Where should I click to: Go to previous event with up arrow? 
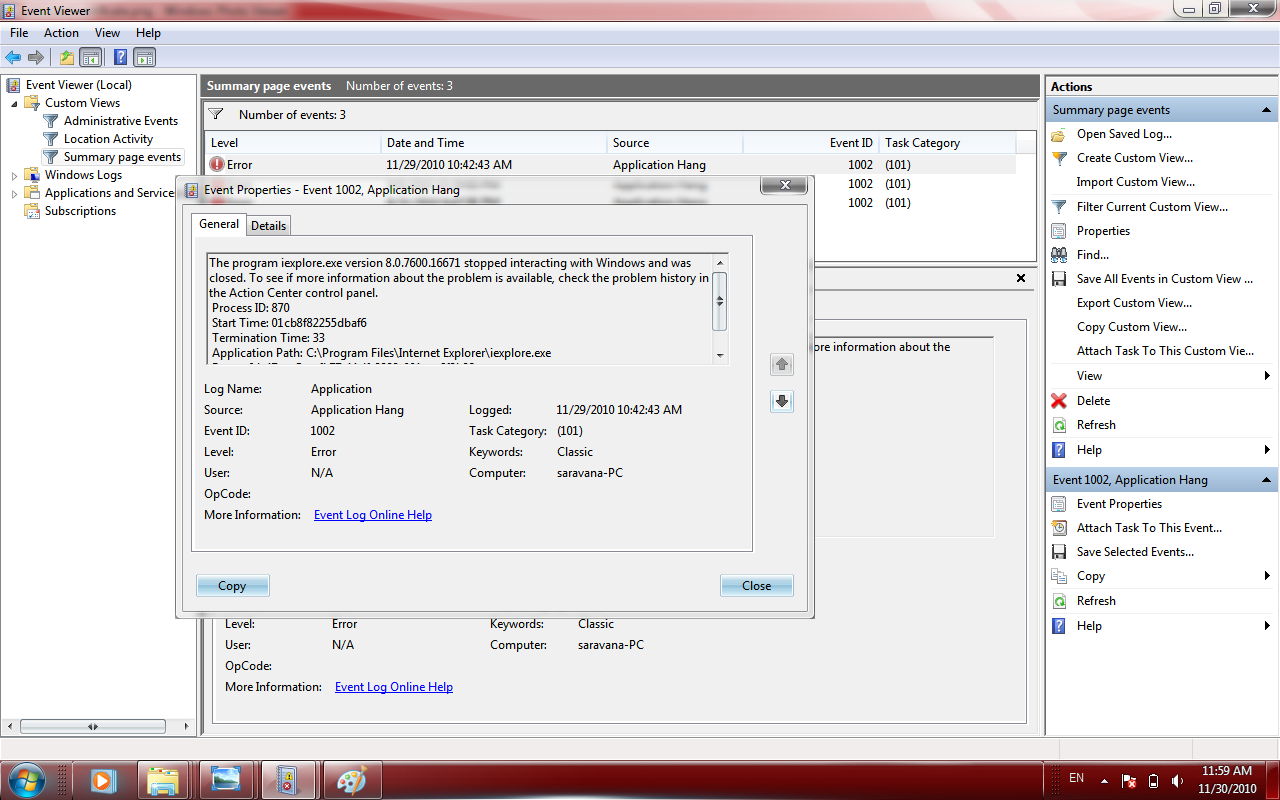point(782,365)
